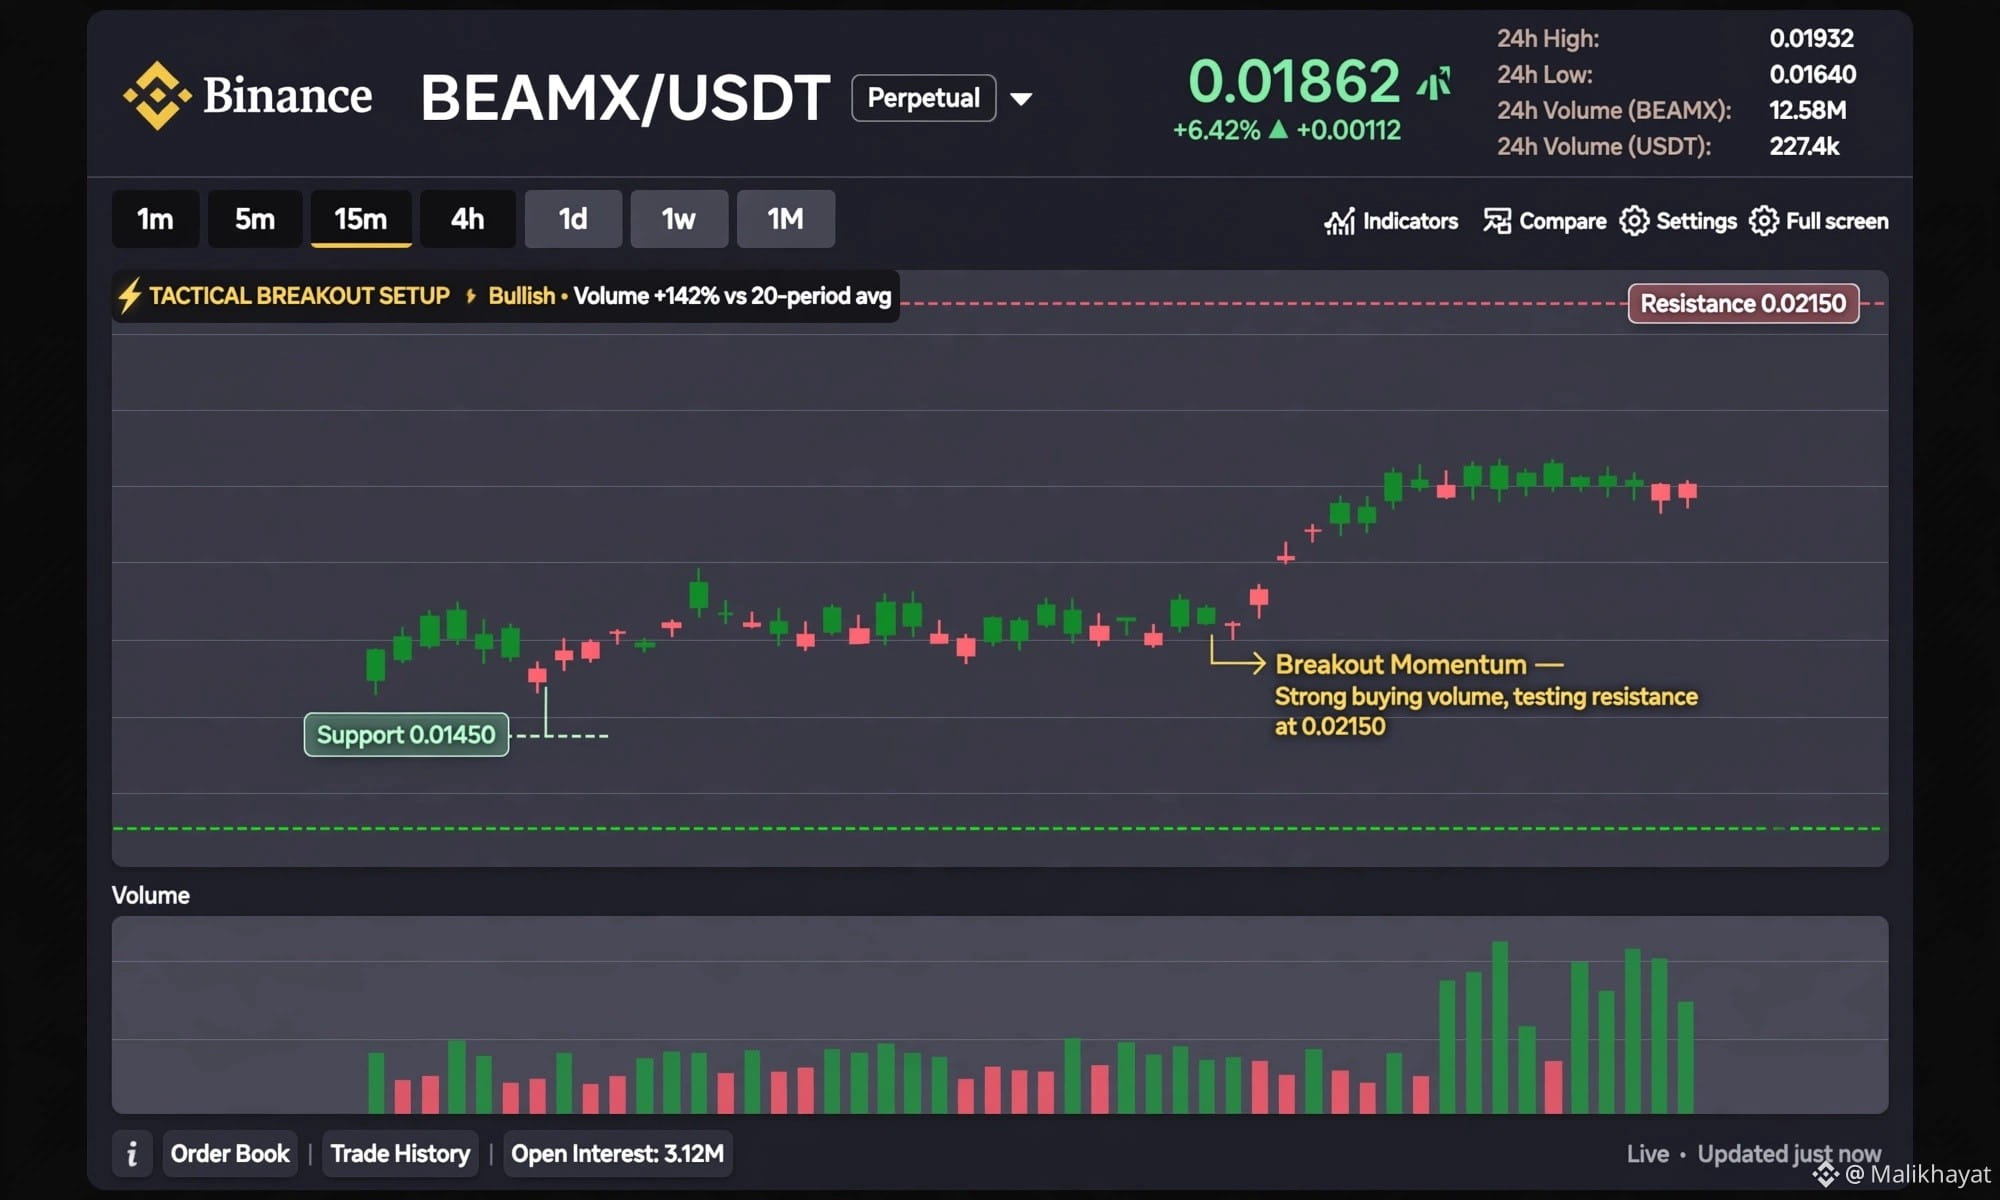Click the Updated just now status

1789,1154
